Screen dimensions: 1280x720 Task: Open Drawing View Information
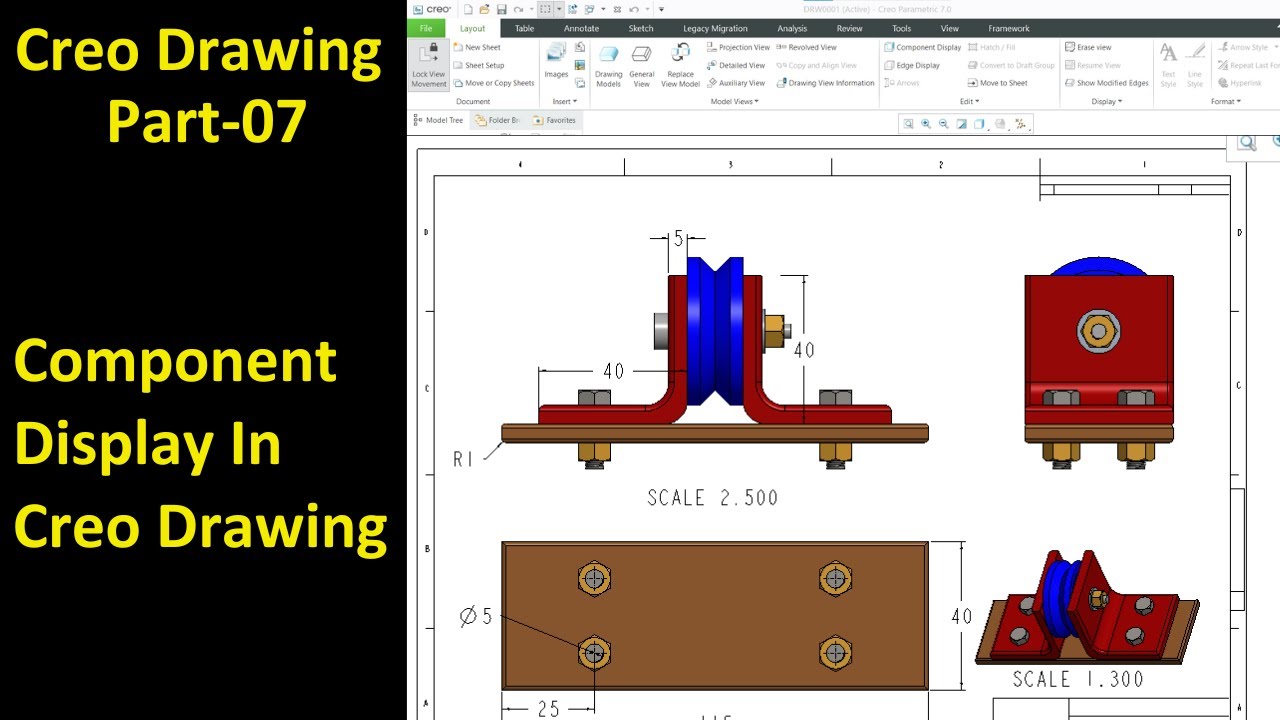tap(825, 83)
